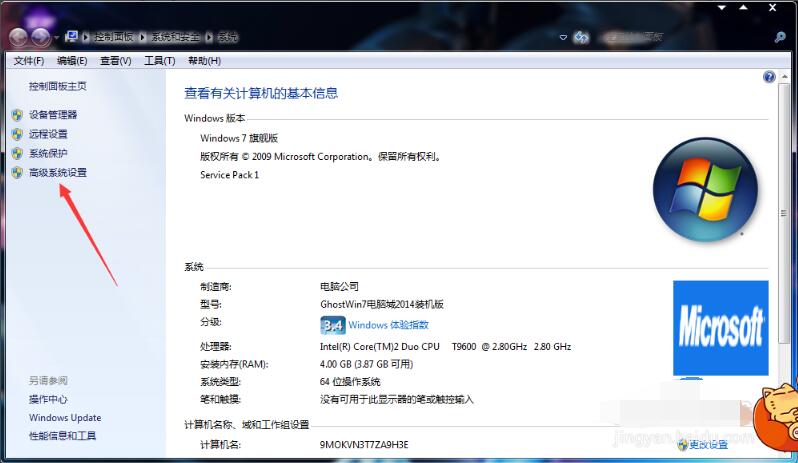Open 高级系统设置 link
The width and height of the screenshot is (798, 463).
point(58,172)
